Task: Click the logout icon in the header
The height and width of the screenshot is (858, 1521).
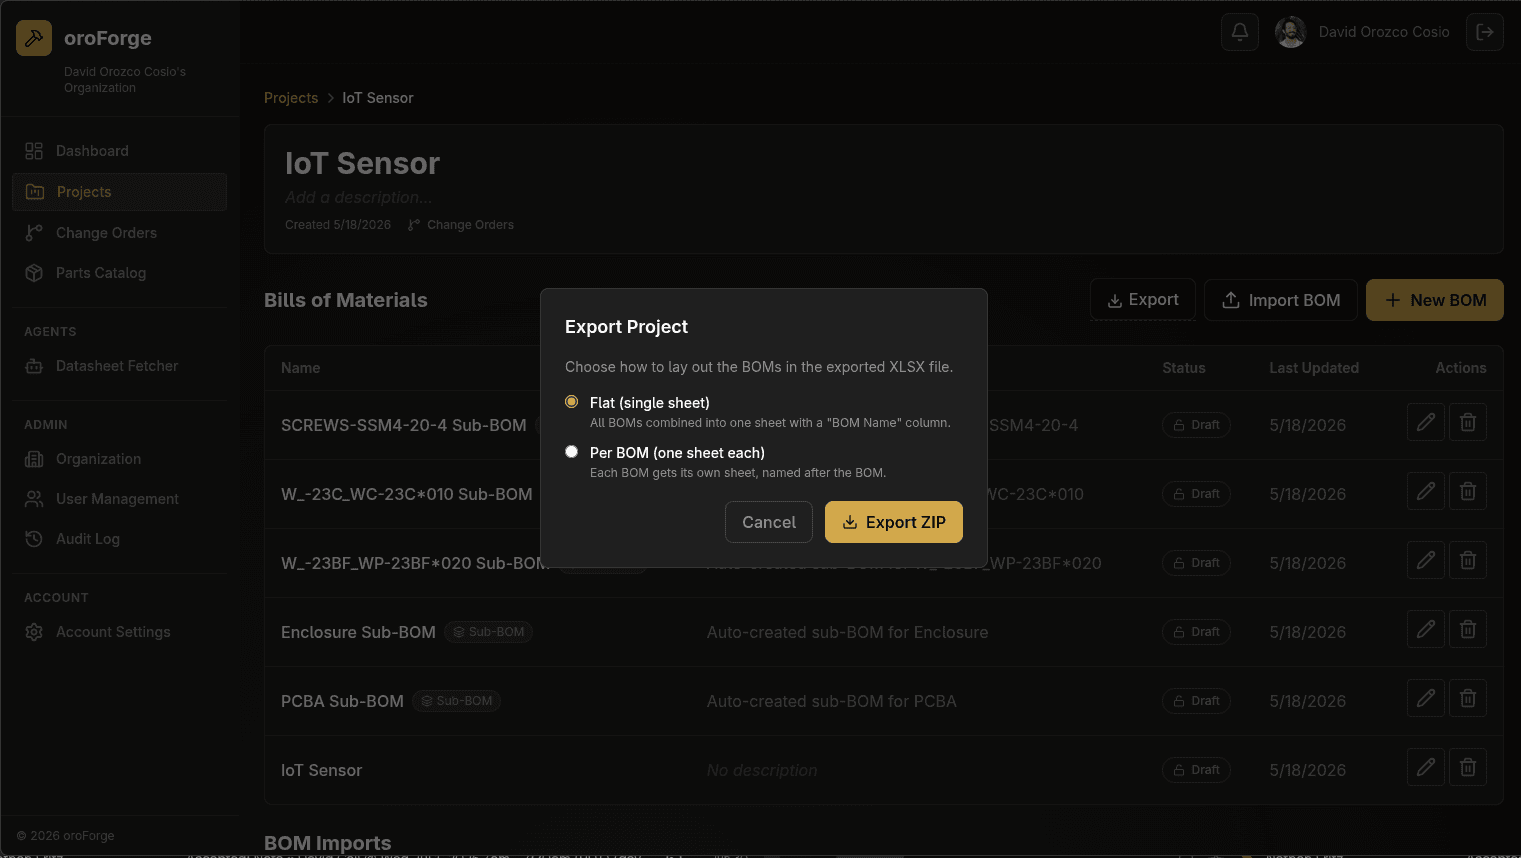Action: (x=1485, y=32)
